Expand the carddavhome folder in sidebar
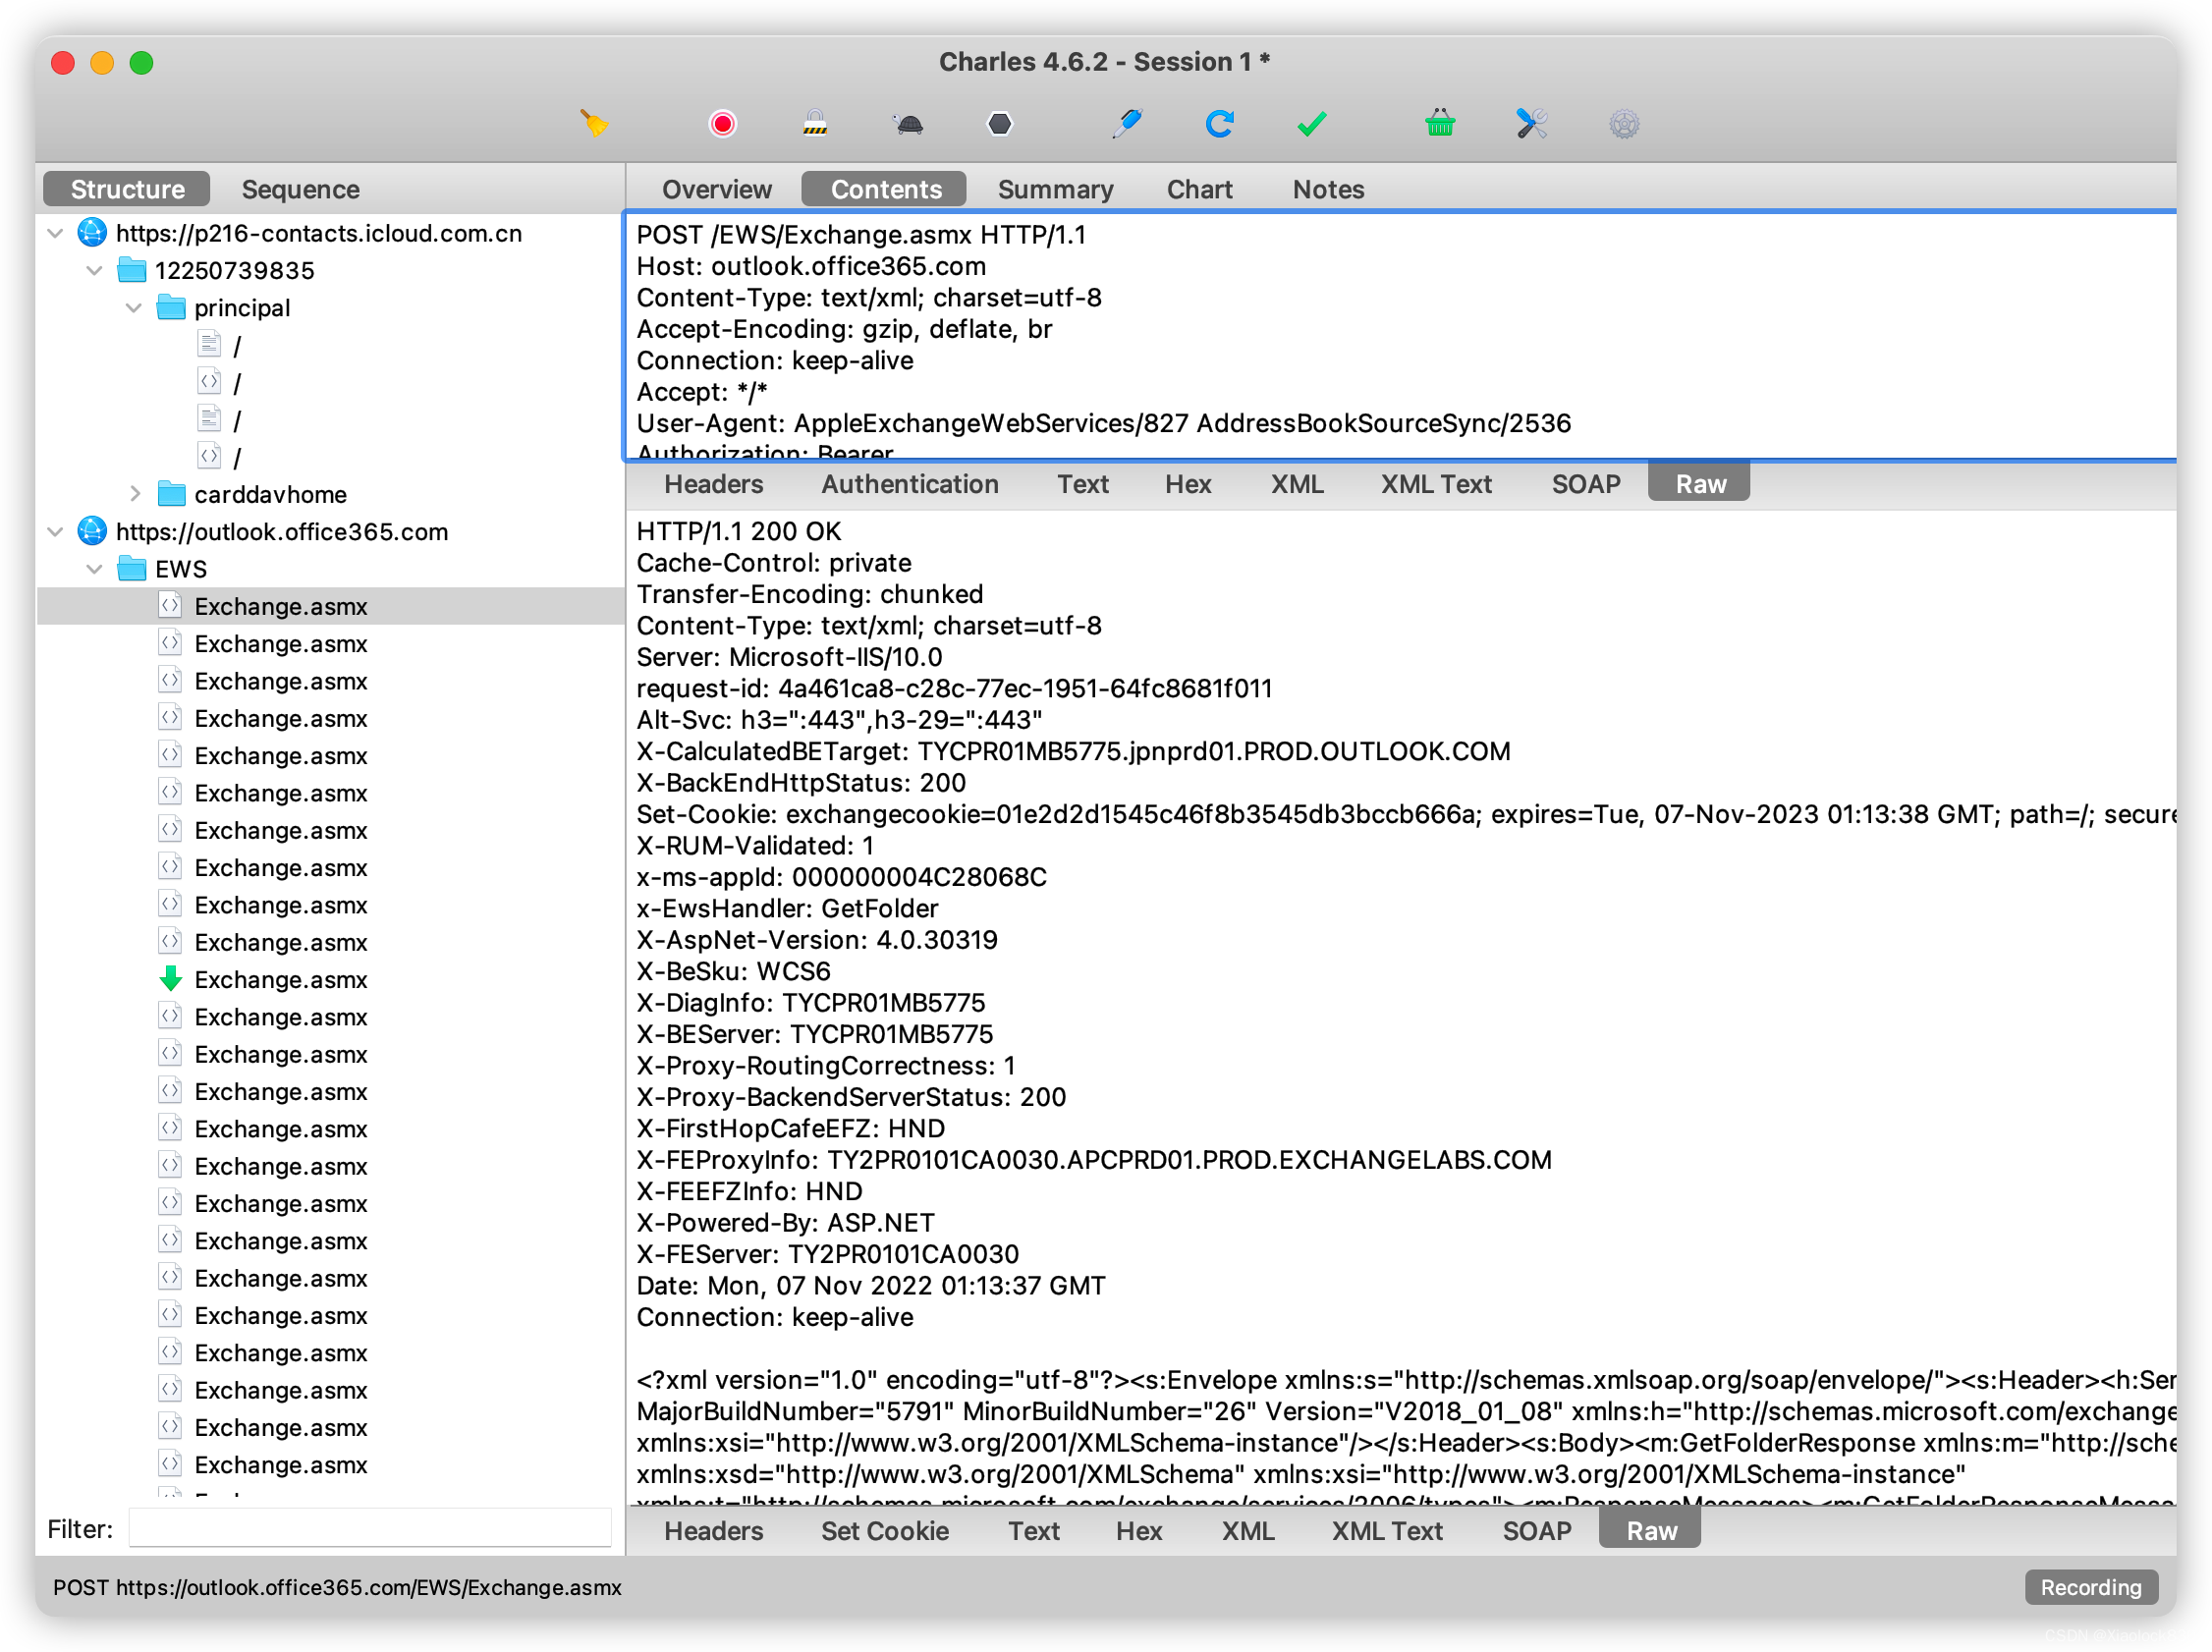The width and height of the screenshot is (2212, 1652). 138,491
